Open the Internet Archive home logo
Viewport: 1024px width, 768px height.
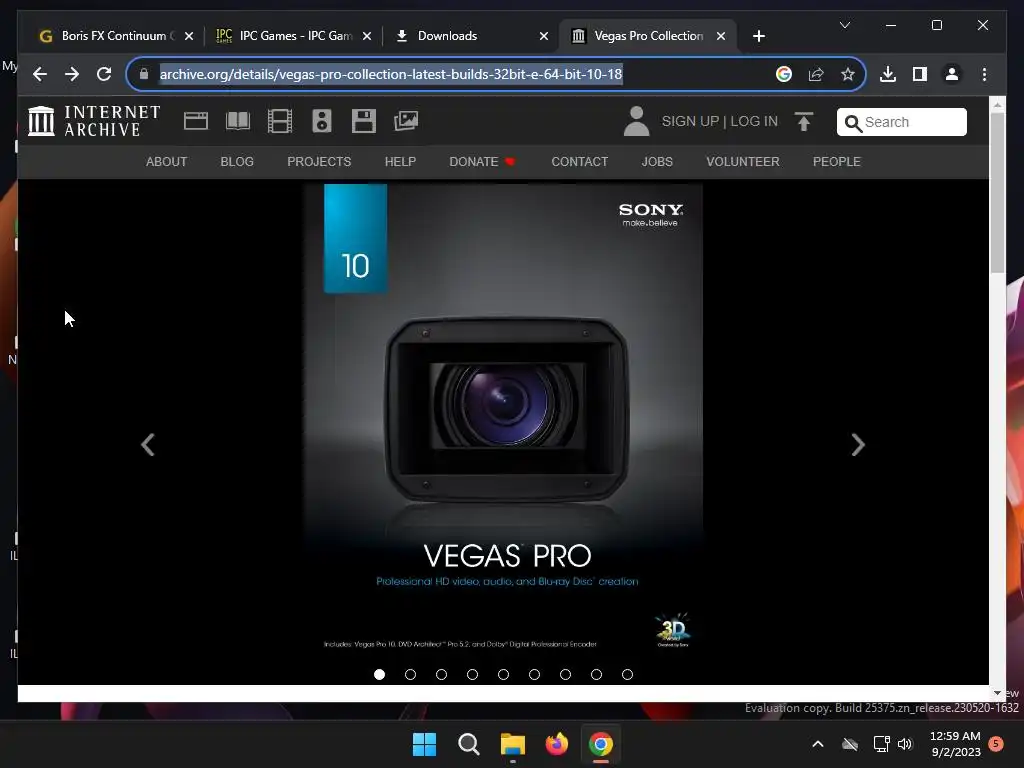[95, 121]
